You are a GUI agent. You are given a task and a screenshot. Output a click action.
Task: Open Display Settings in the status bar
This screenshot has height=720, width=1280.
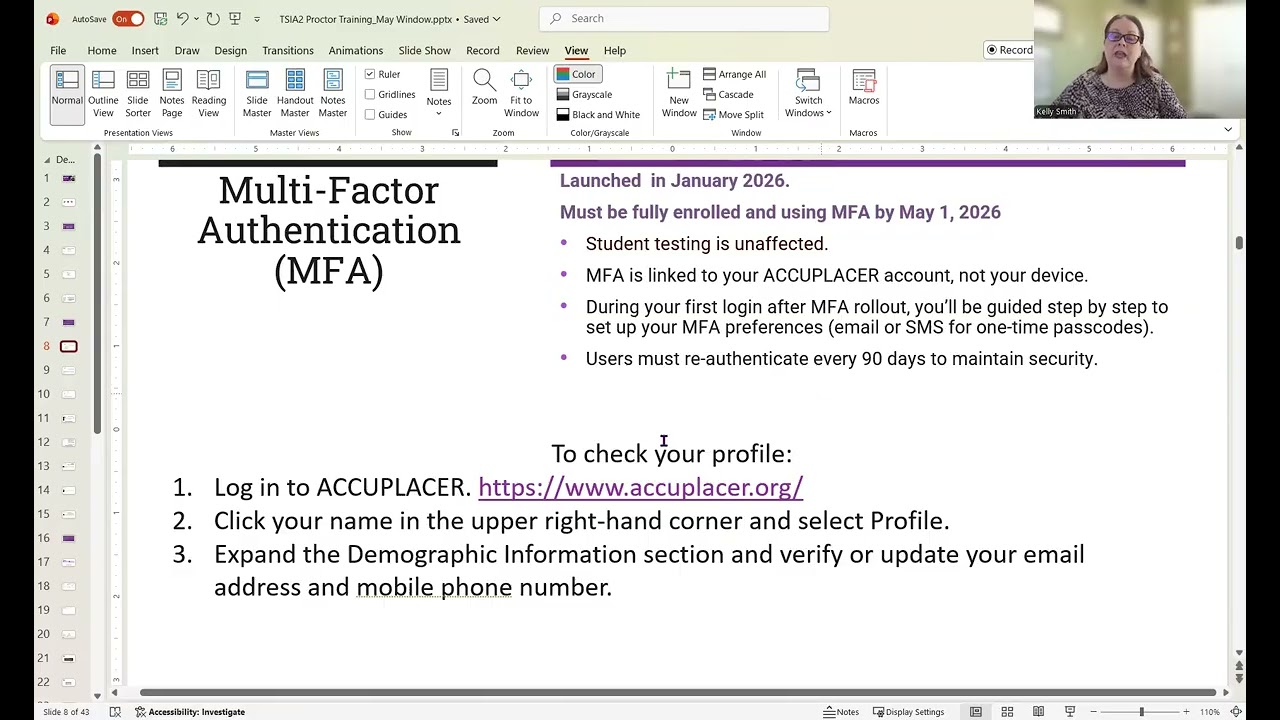[x=907, y=712]
